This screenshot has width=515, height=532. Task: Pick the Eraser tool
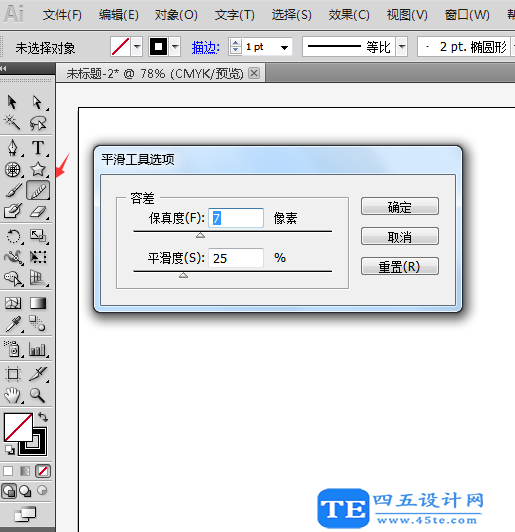click(x=38, y=212)
